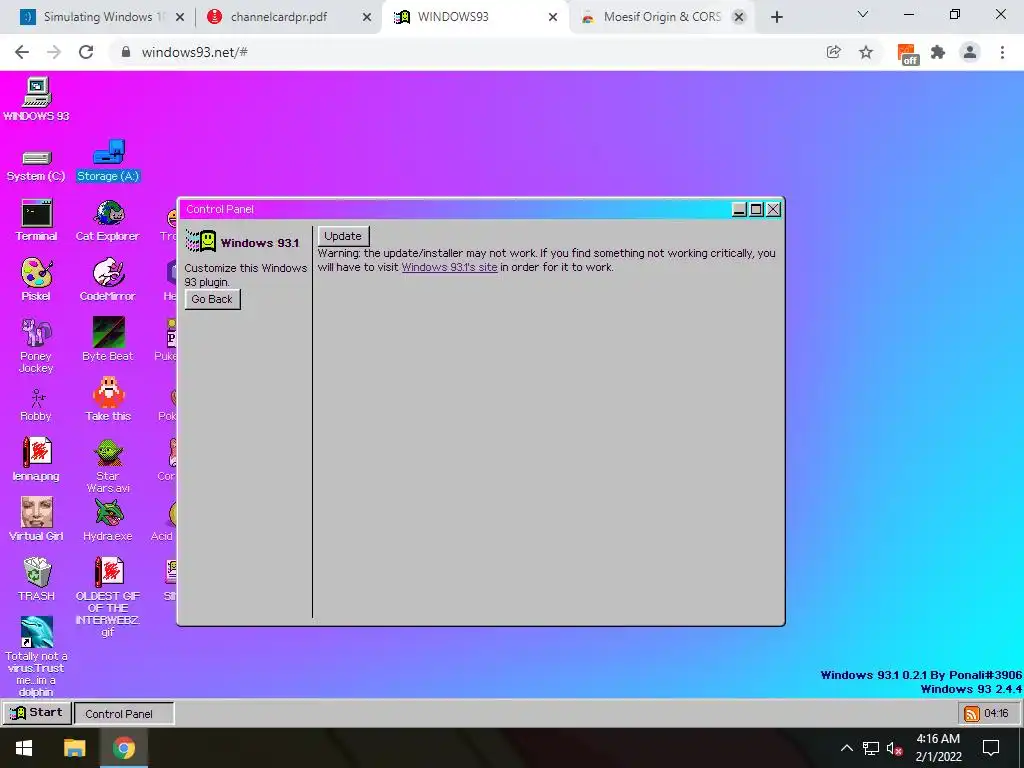Open the Windows 10 Start menu
The height and width of the screenshot is (768, 1024).
tap(24, 748)
